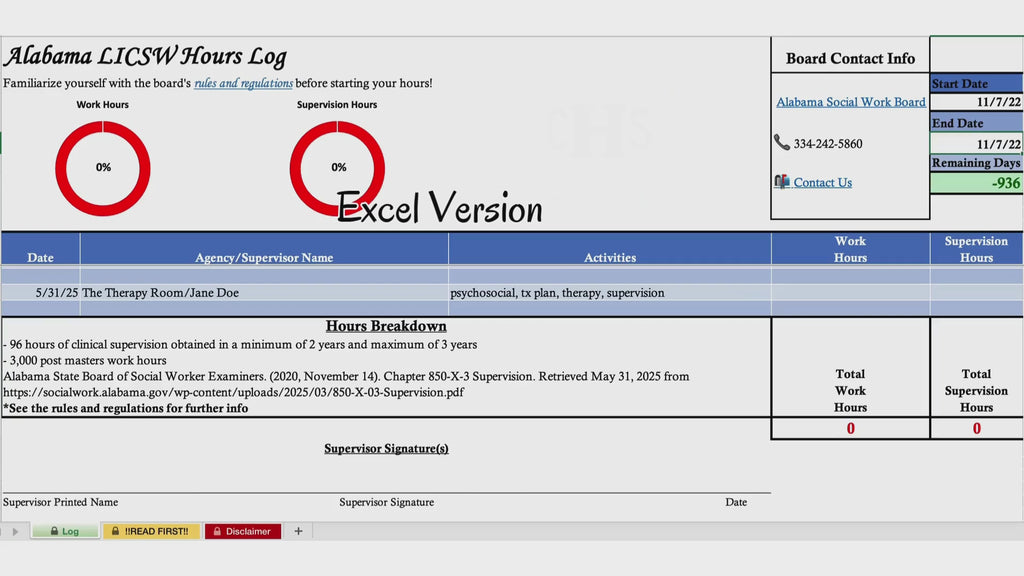Click the socialwork.alabama.gov URL text
Image resolution: width=1024 pixels, height=576 pixels.
click(233, 392)
